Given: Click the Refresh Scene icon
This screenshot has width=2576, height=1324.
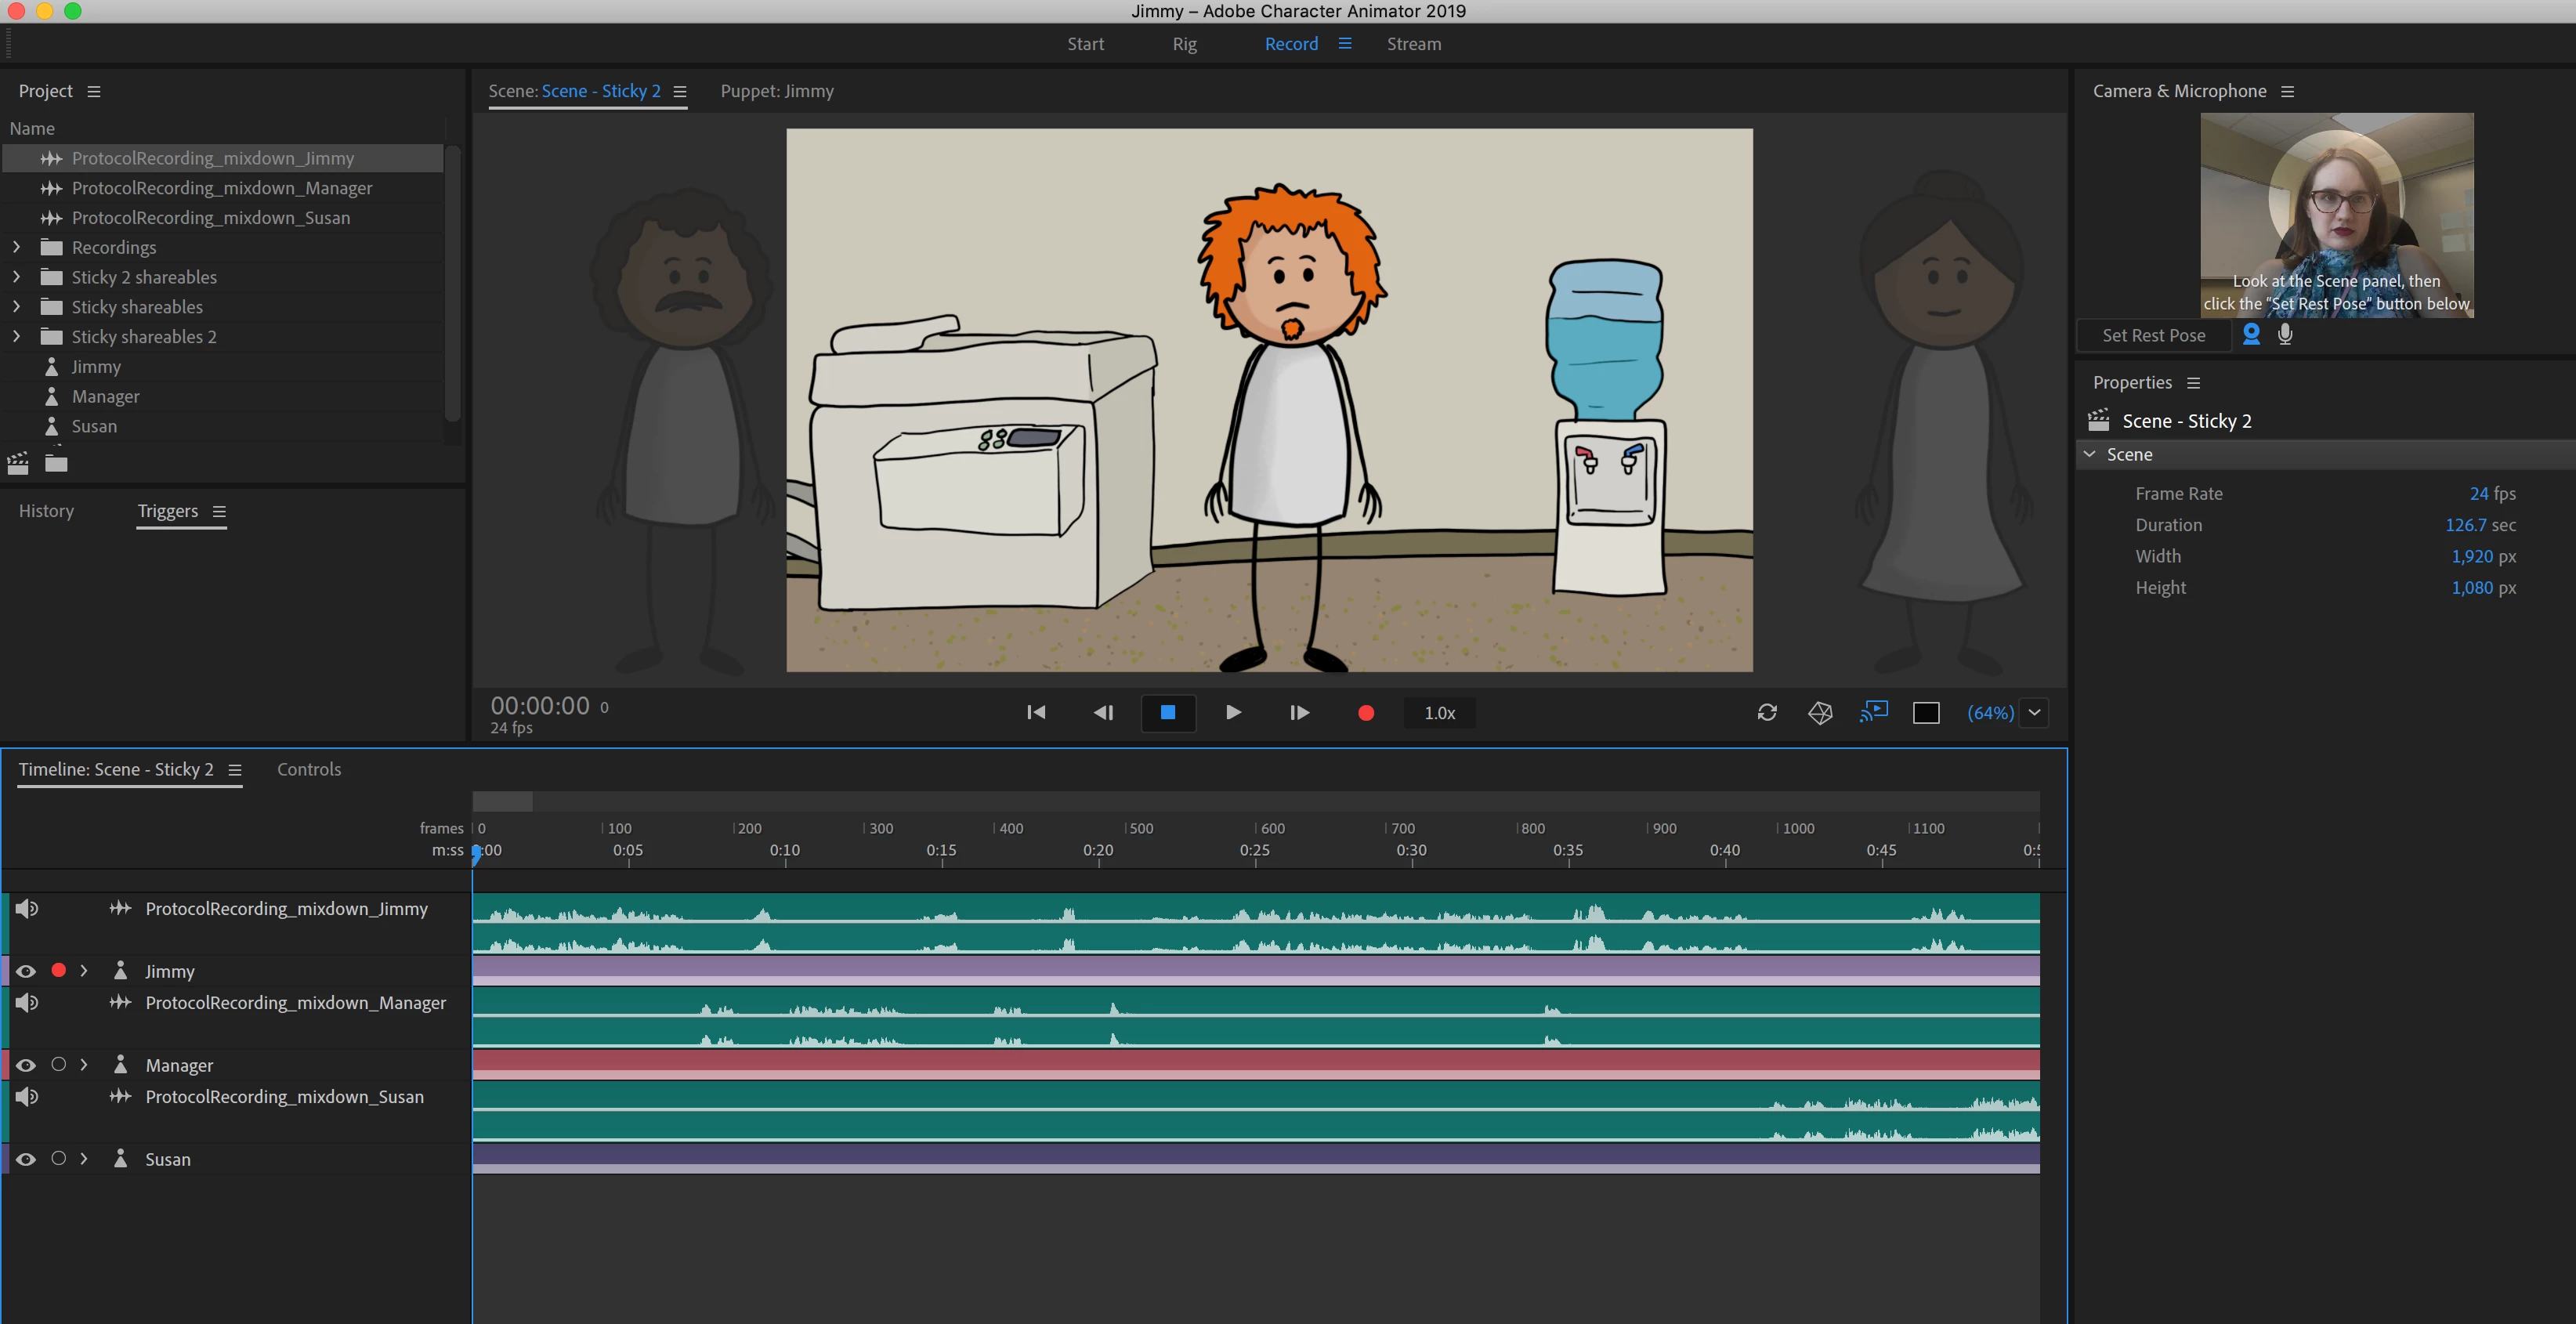Looking at the screenshot, I should click(1767, 713).
